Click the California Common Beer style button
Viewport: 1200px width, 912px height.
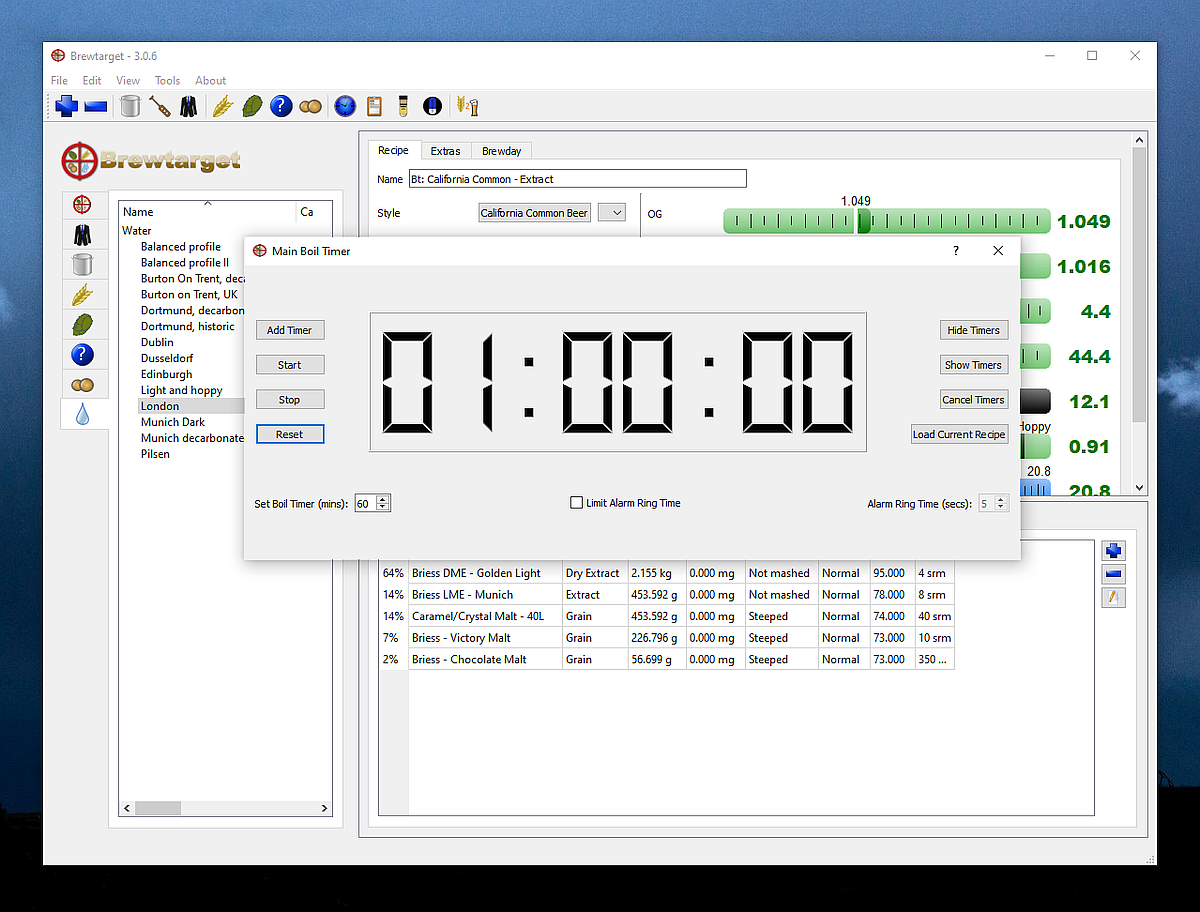tap(534, 213)
